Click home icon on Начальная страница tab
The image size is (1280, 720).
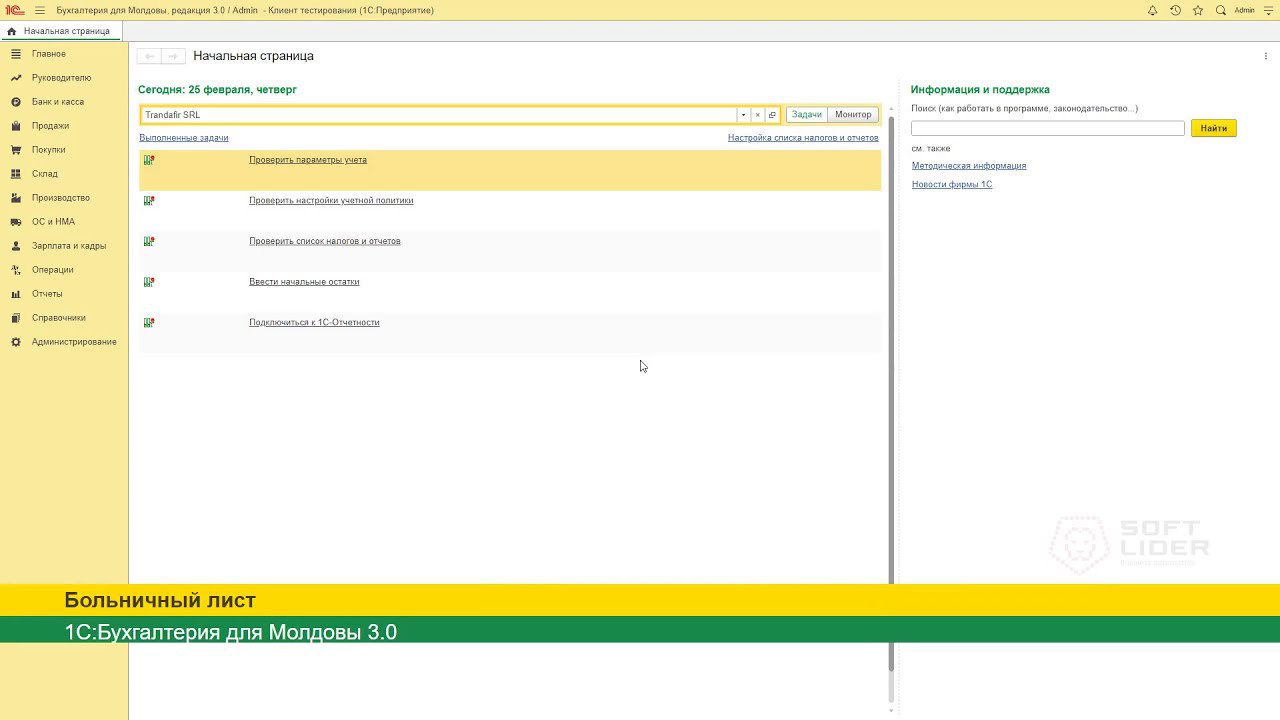pos(12,31)
